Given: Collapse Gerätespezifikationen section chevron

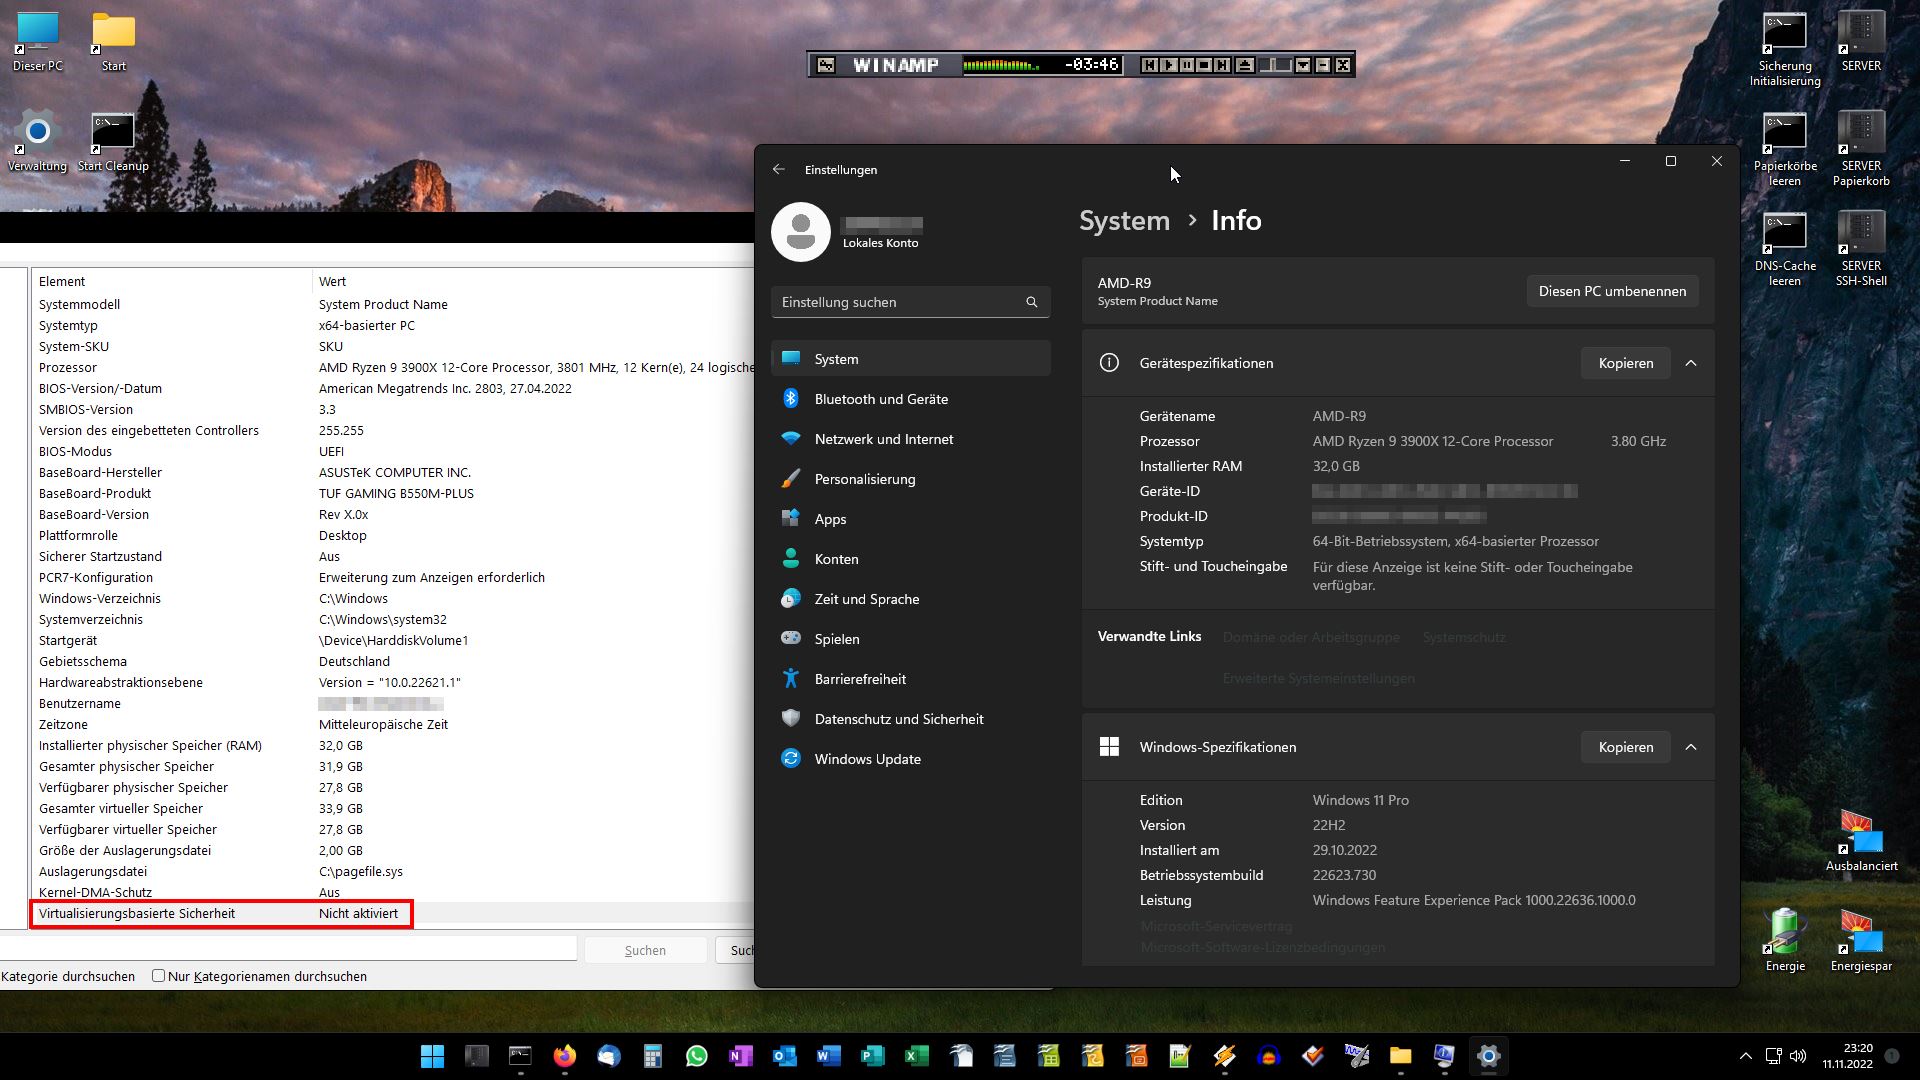Looking at the screenshot, I should [1691, 363].
